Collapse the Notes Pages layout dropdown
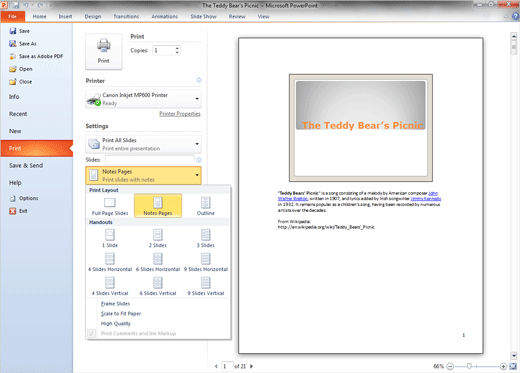The image size is (520, 373). point(143,175)
